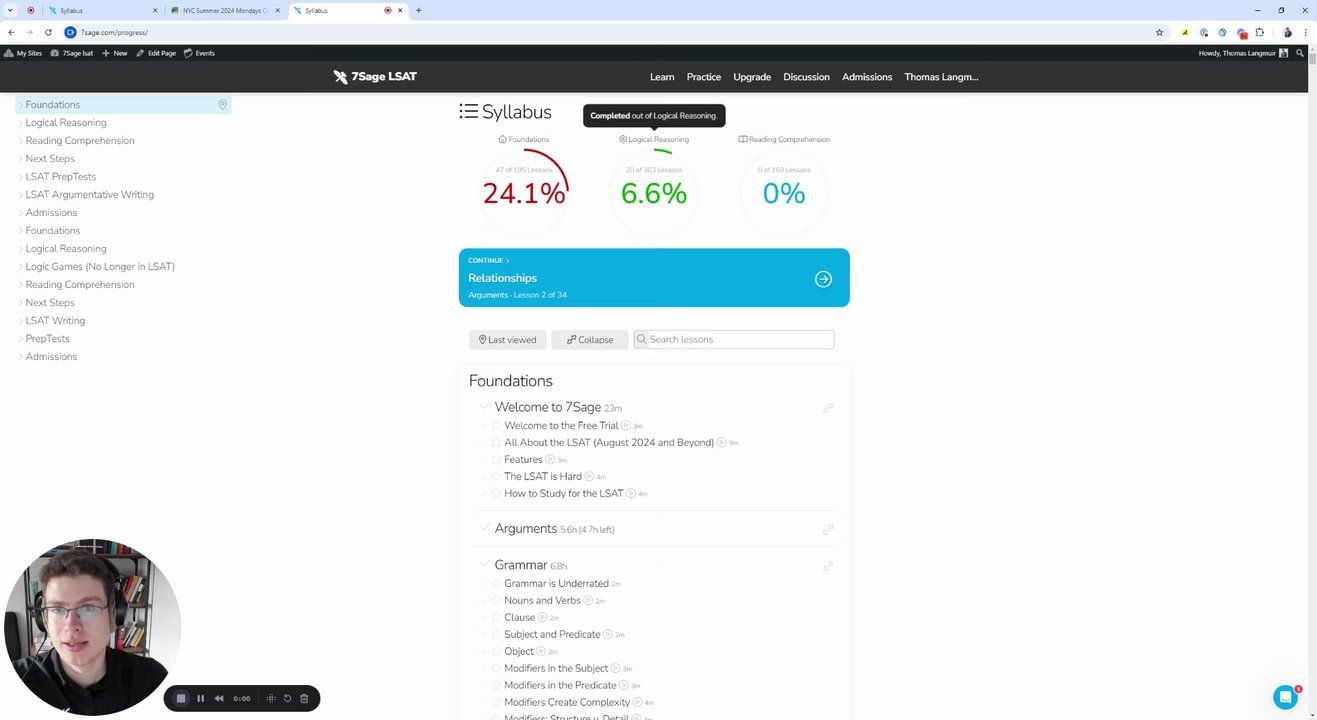Screen dimensions: 1317x720
Task: Switch to NYC Summer 2024 Mondays tab
Action: click(225, 10)
